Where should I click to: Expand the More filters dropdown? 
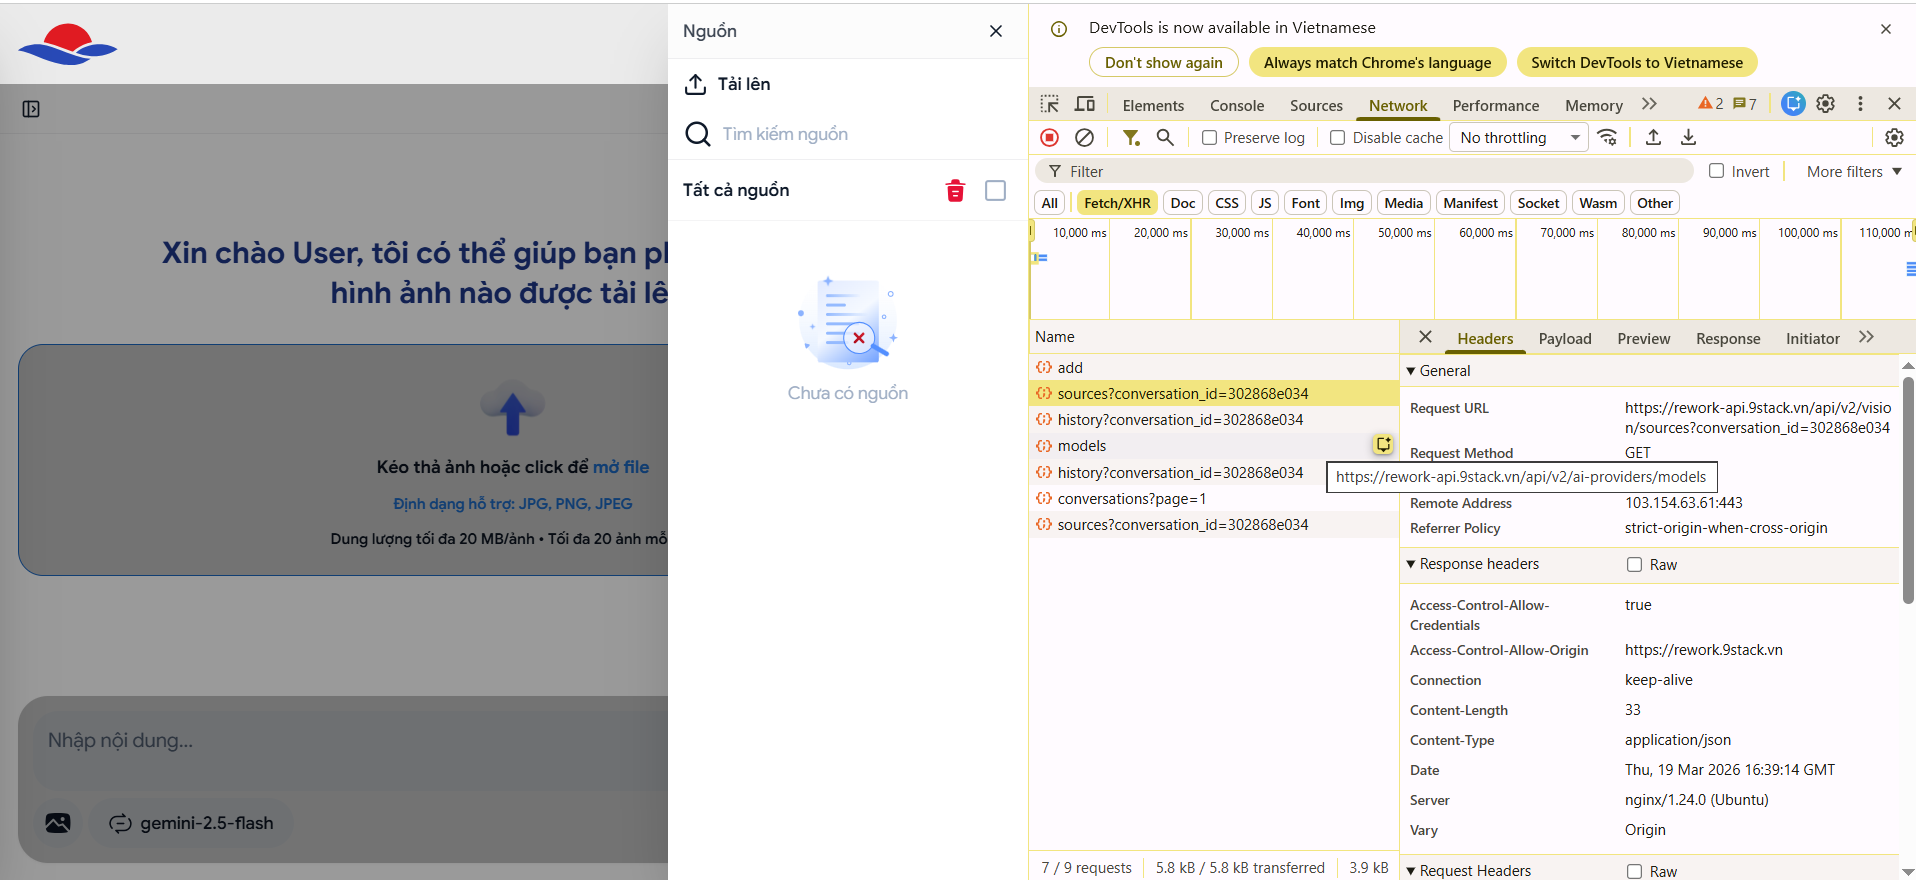pos(1853,172)
